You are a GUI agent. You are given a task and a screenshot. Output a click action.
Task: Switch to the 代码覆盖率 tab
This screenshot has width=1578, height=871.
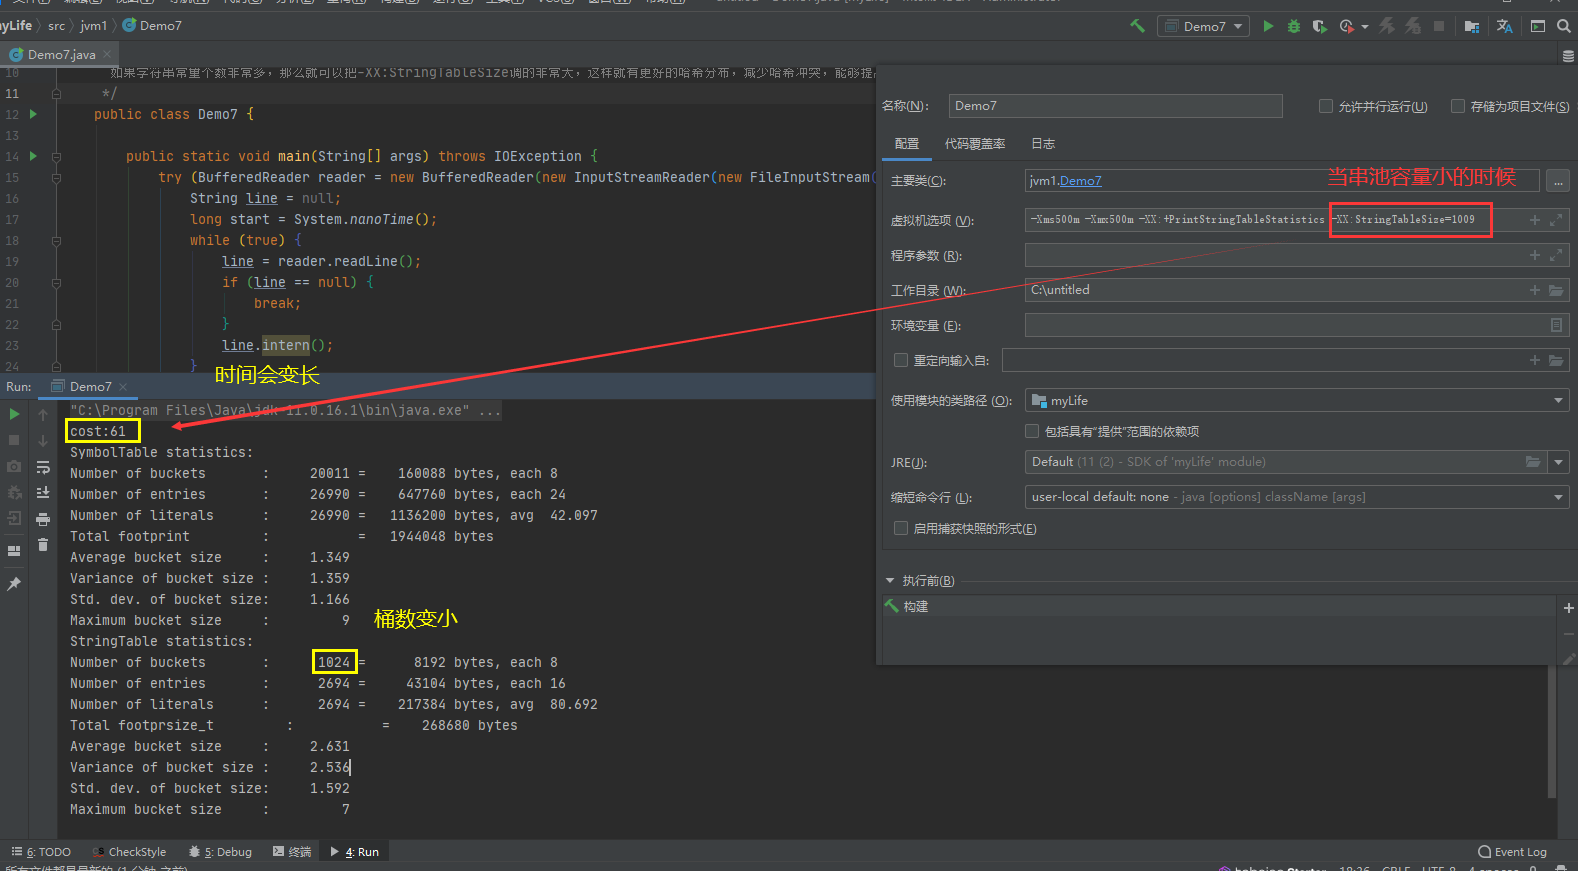pyautogui.click(x=975, y=144)
